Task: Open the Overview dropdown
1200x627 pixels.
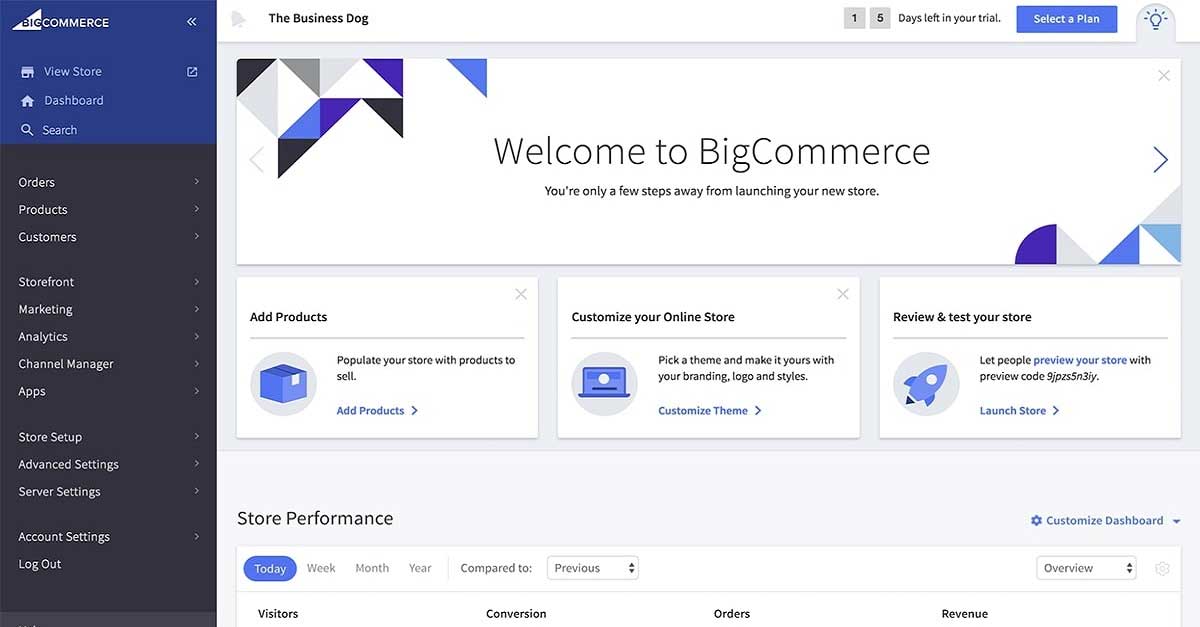Action: 1086,568
